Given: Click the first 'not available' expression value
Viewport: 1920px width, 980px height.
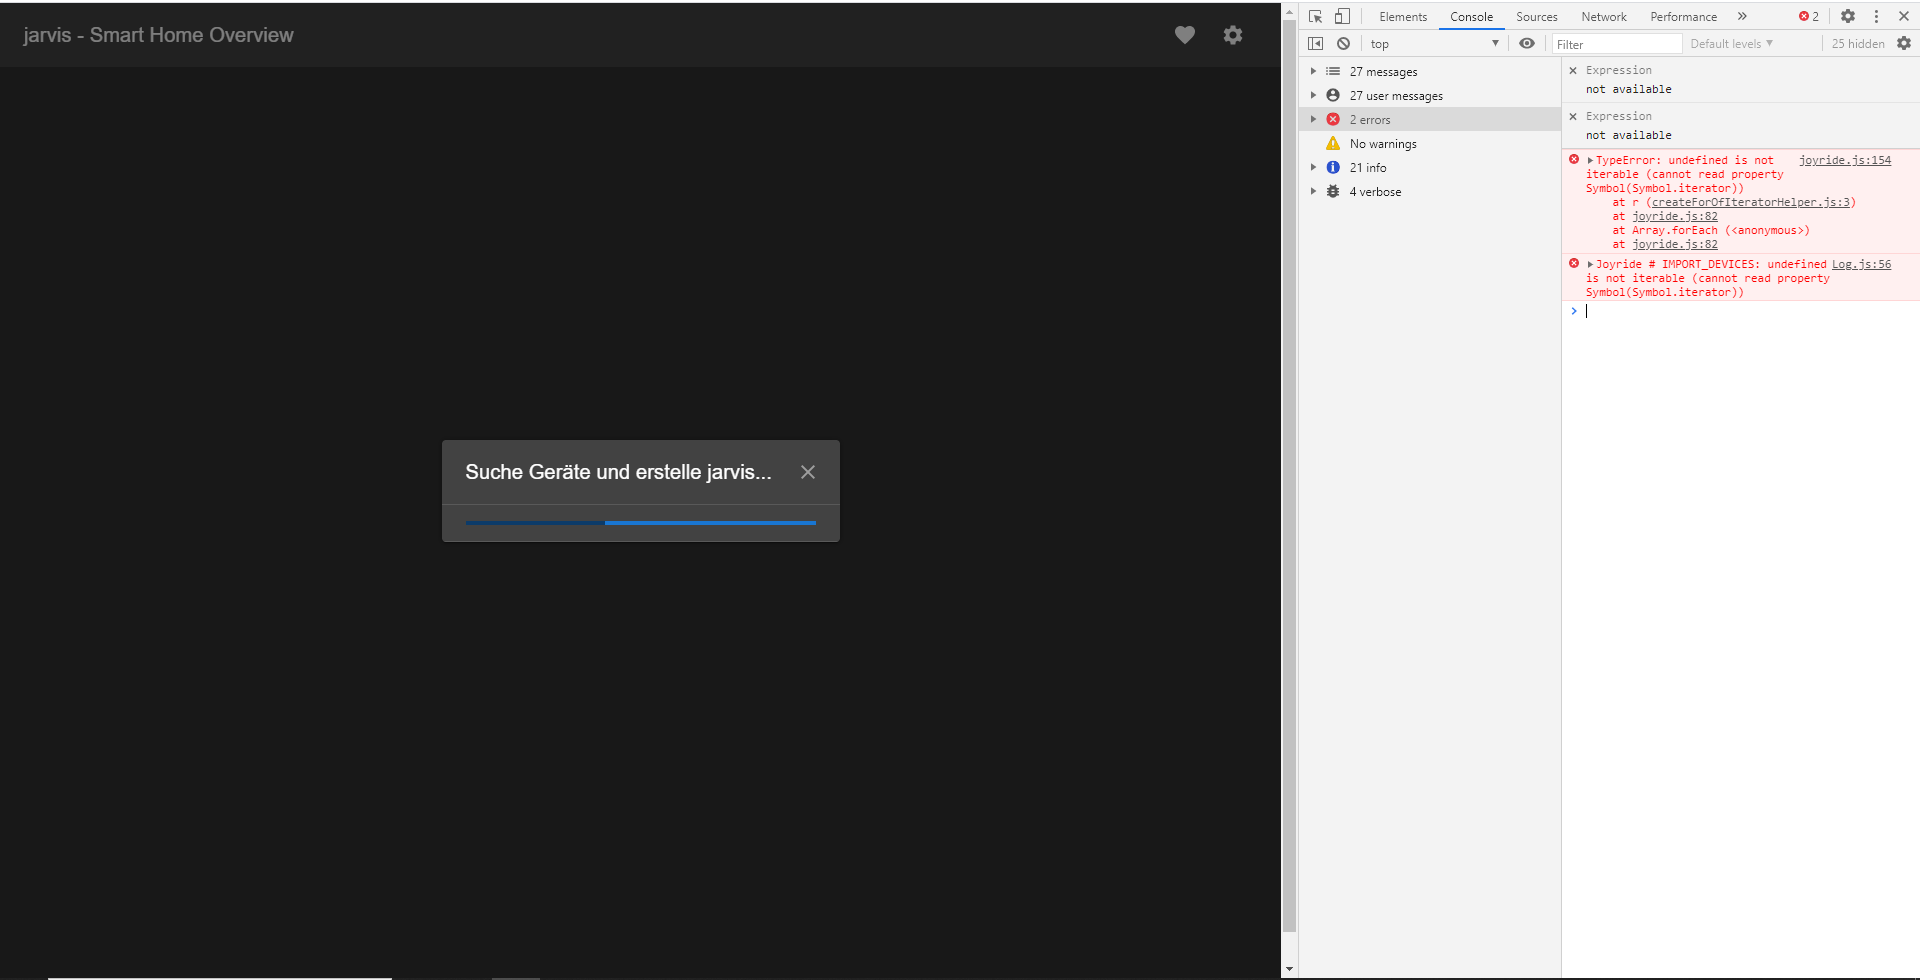Looking at the screenshot, I should (x=1629, y=90).
